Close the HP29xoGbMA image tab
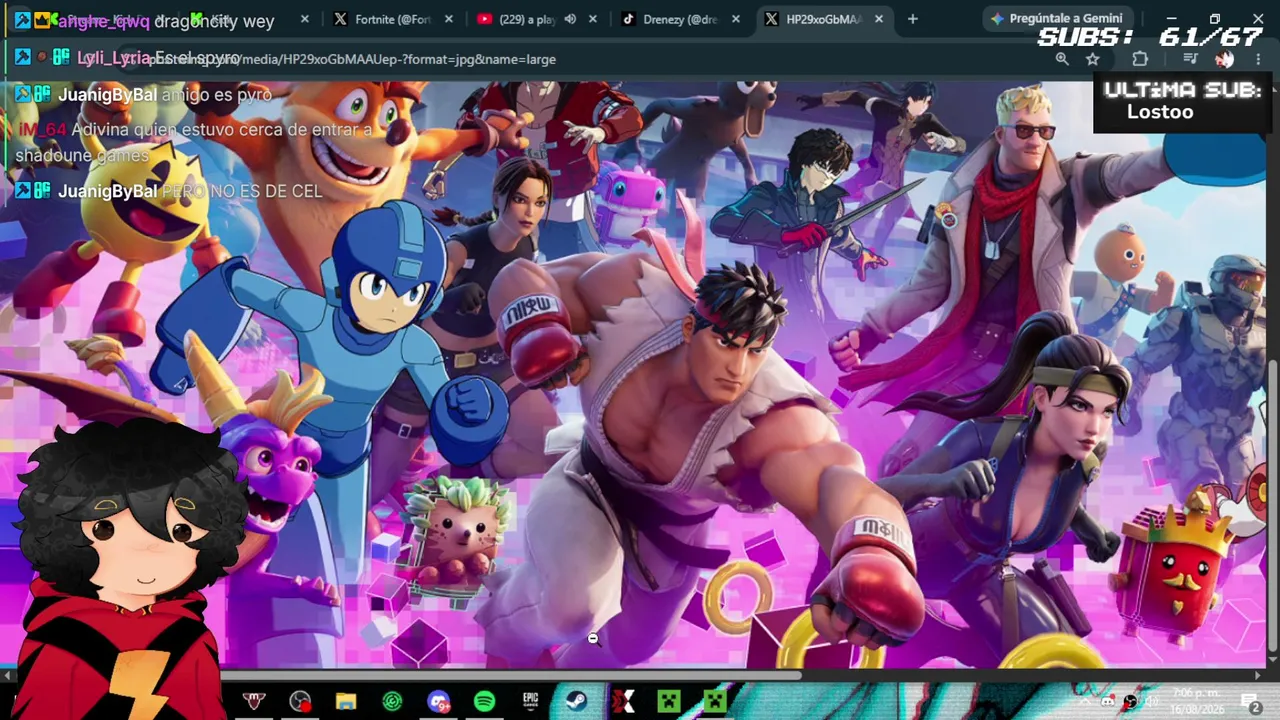The image size is (1280, 720). tap(879, 19)
